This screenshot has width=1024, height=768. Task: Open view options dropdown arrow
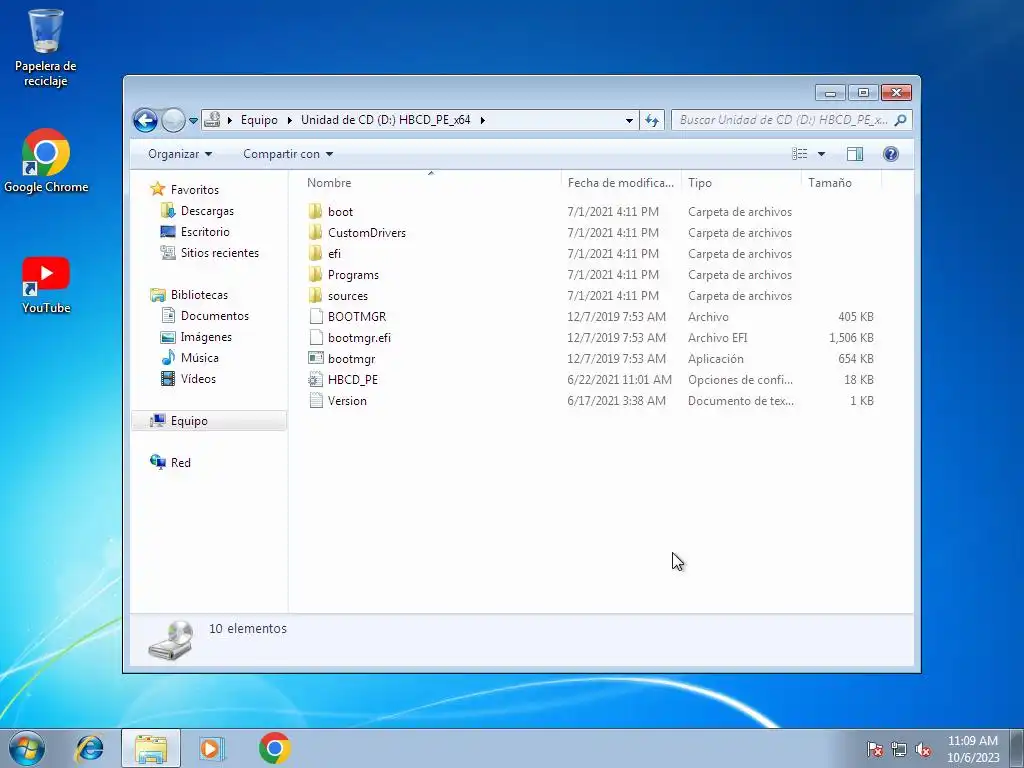click(x=822, y=154)
